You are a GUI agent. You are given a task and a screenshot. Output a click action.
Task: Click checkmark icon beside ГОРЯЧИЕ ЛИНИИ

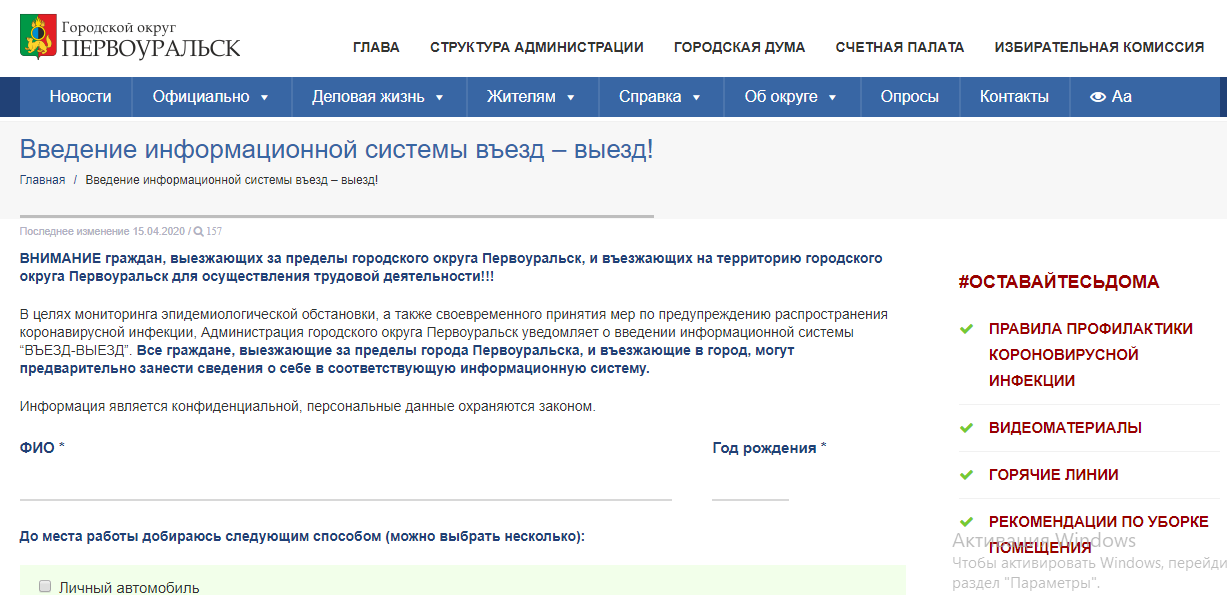(966, 475)
